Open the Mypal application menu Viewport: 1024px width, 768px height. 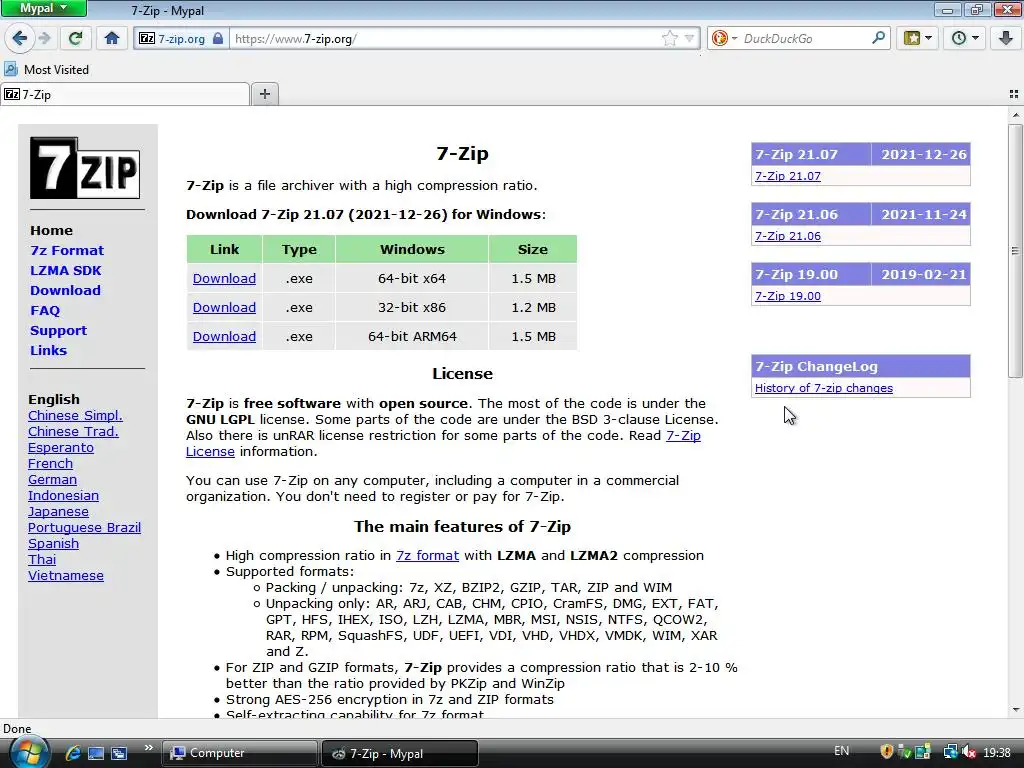[44, 8]
